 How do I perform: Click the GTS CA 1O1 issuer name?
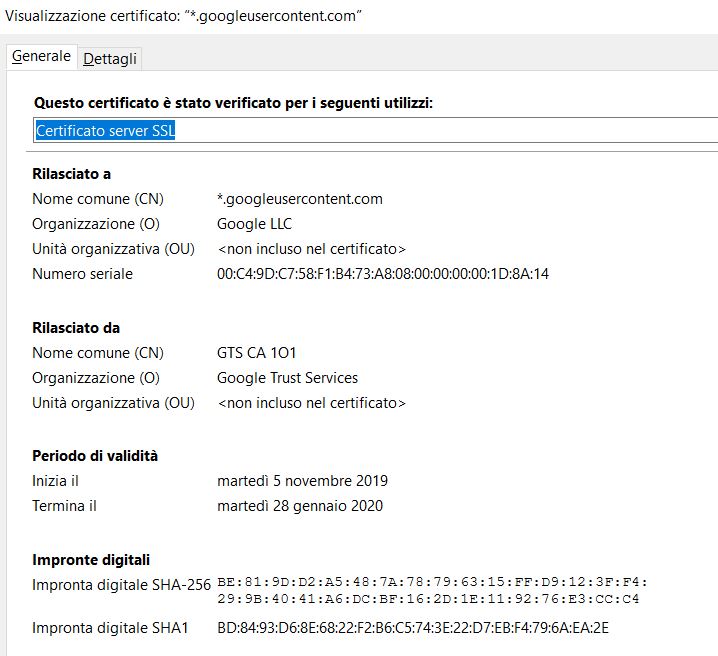[x=256, y=353]
